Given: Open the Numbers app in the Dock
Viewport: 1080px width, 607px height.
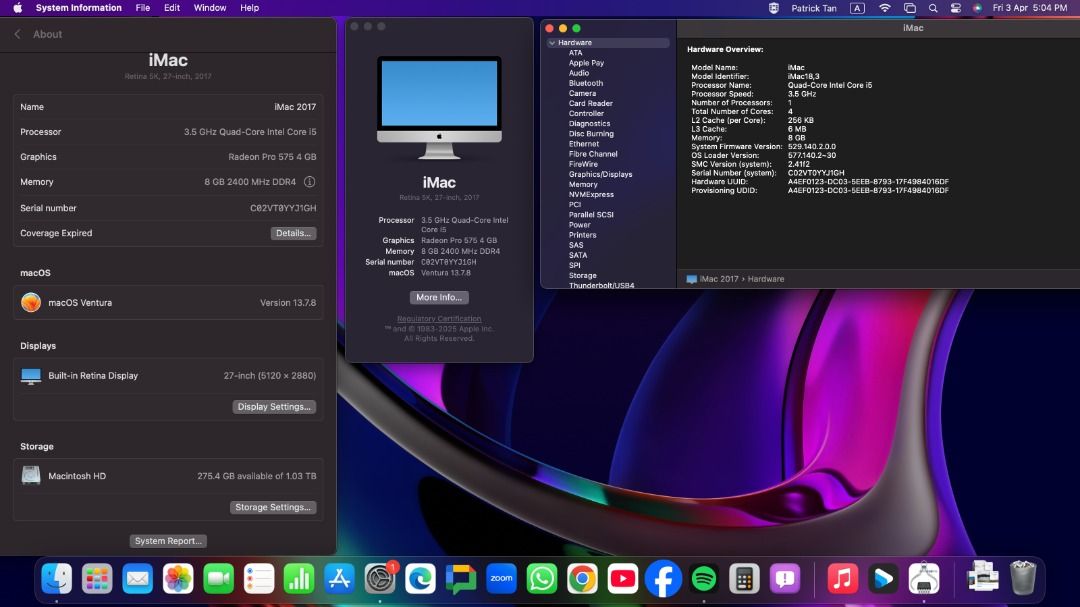Looking at the screenshot, I should click(299, 578).
